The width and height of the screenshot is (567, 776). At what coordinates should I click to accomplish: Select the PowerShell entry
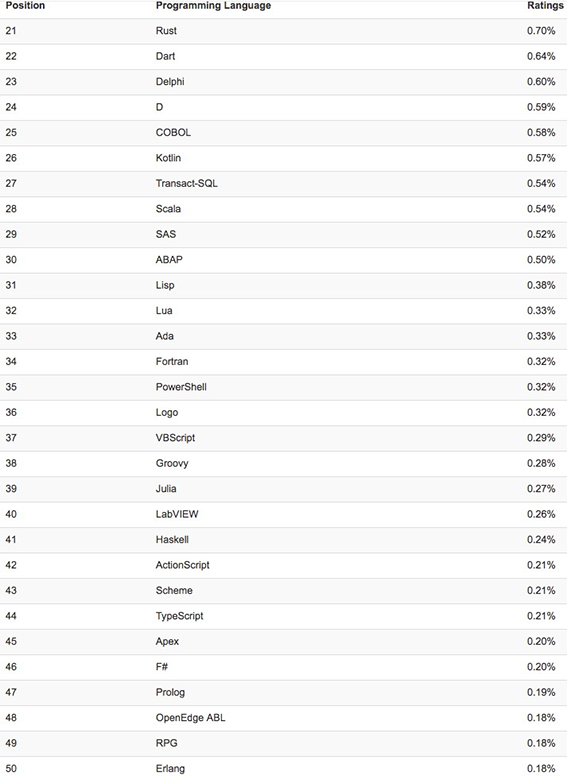181,387
